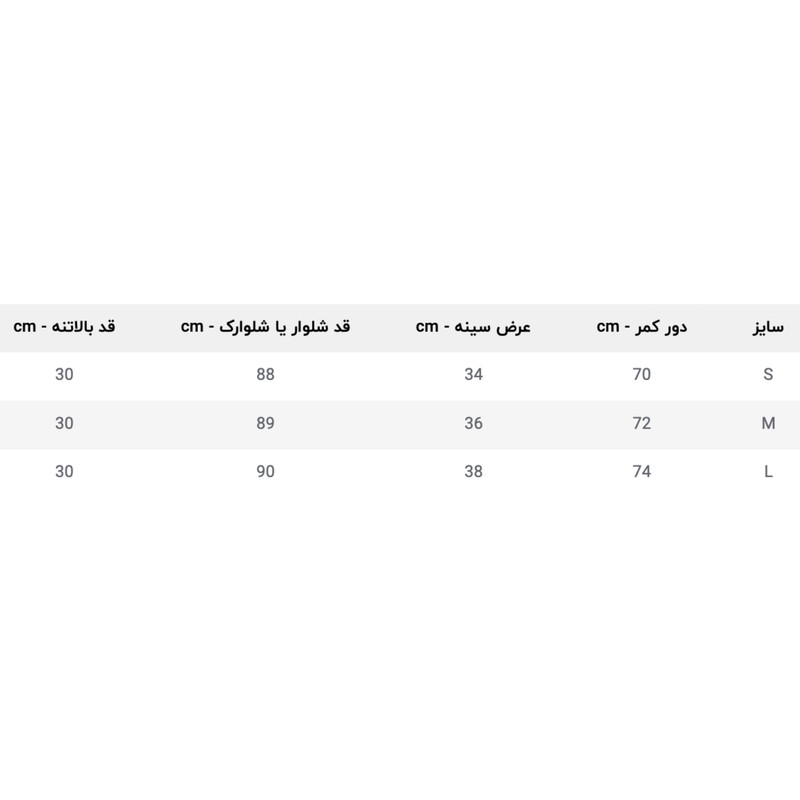Select the M size cell

[x=768, y=423]
